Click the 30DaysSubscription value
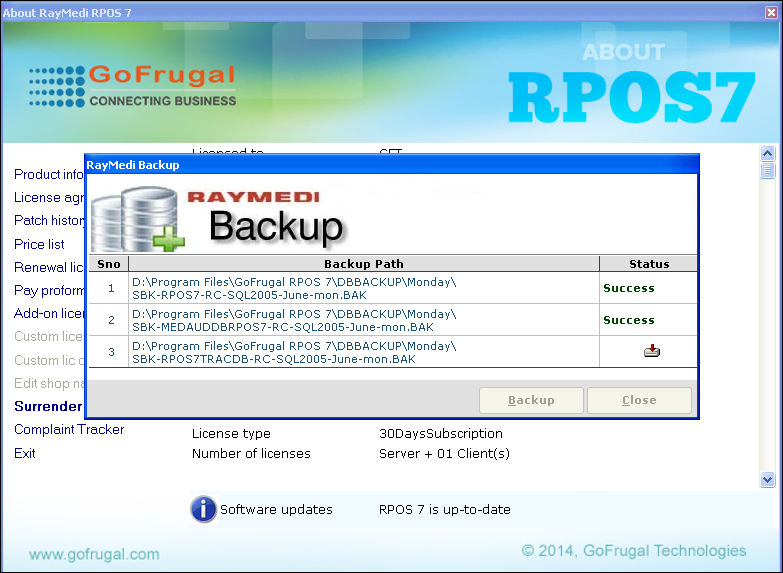The image size is (783, 573). 441,434
